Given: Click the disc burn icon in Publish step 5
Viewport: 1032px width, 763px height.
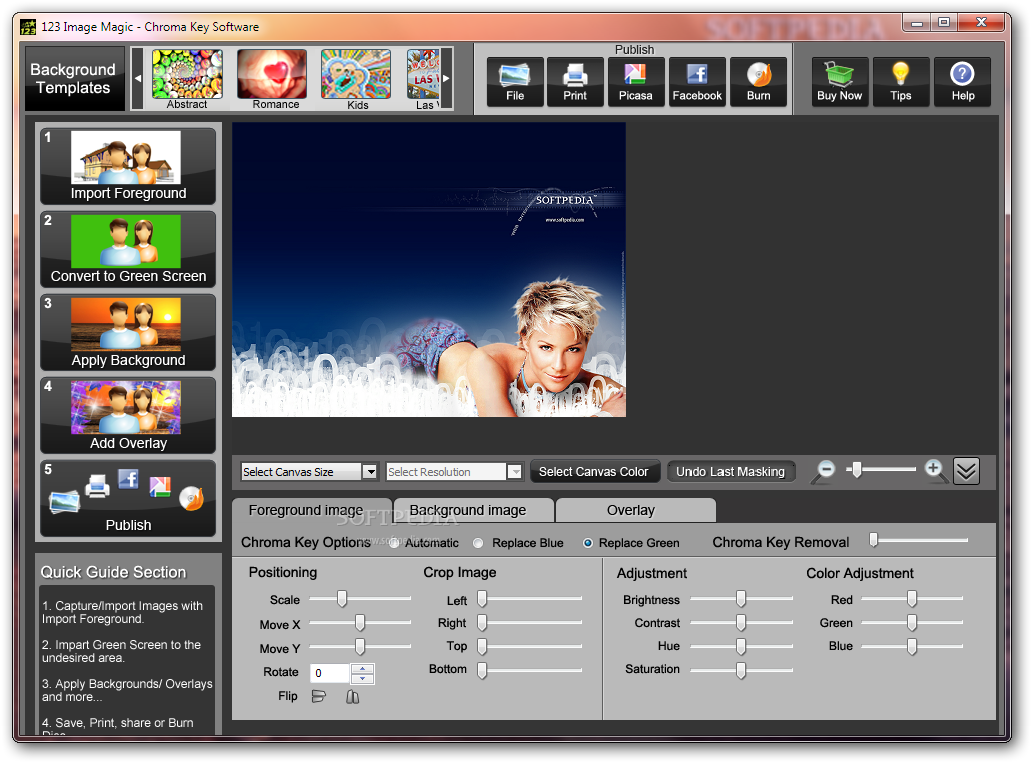Looking at the screenshot, I should tap(192, 498).
